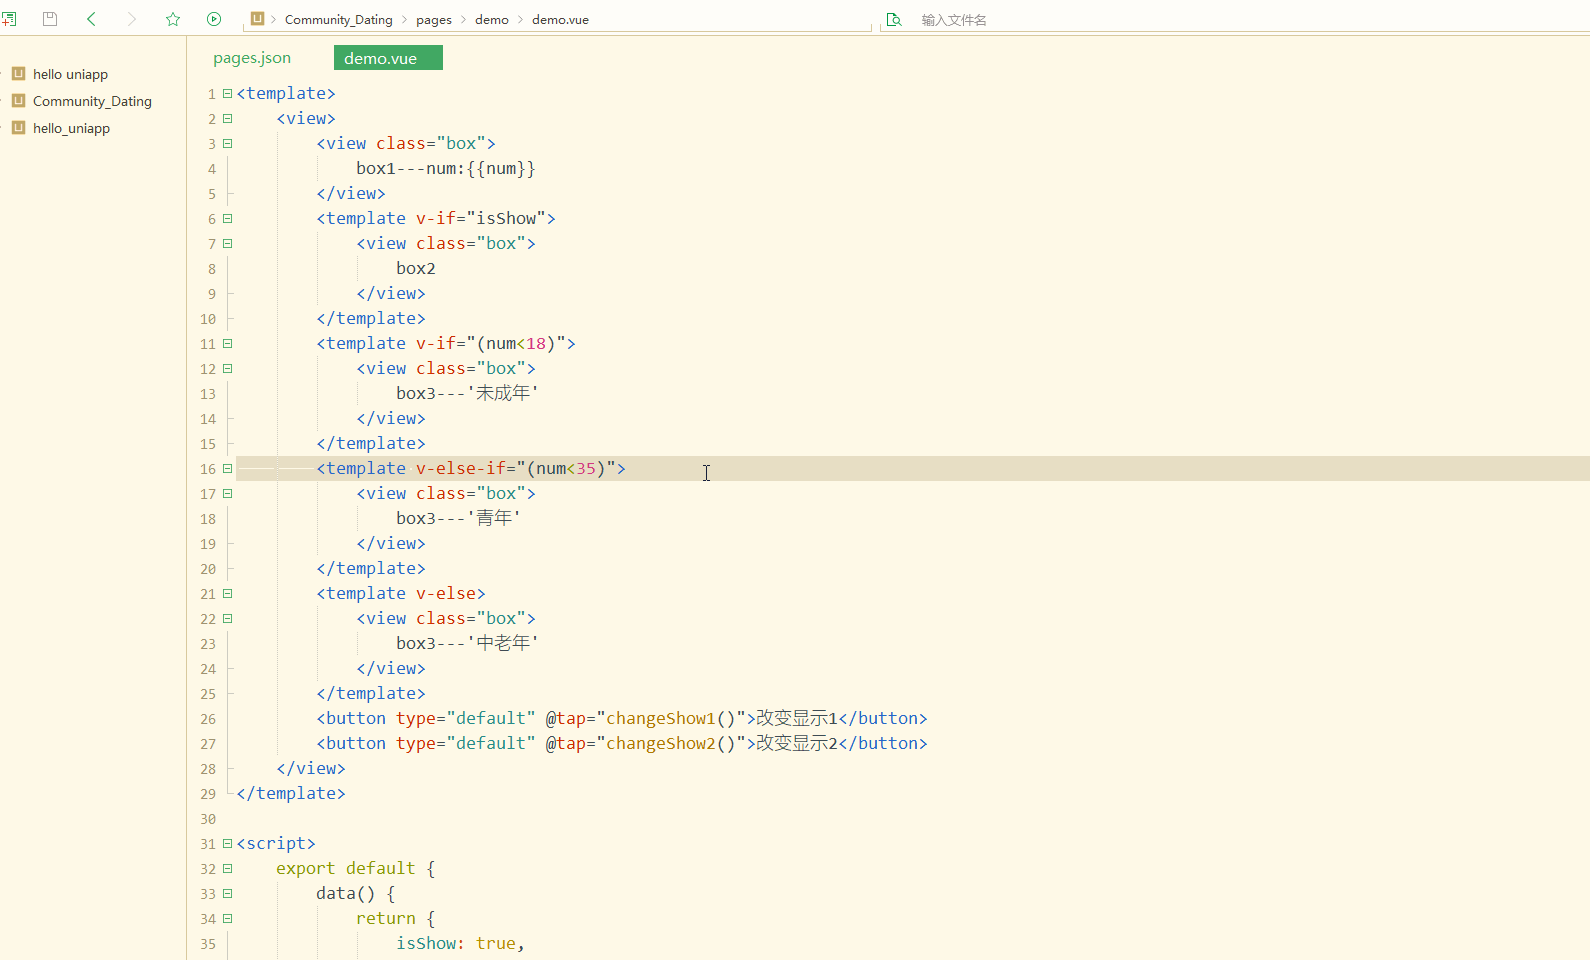Open Community_Dating in the breadcrumb path
1590x960 pixels.
pos(338,20)
